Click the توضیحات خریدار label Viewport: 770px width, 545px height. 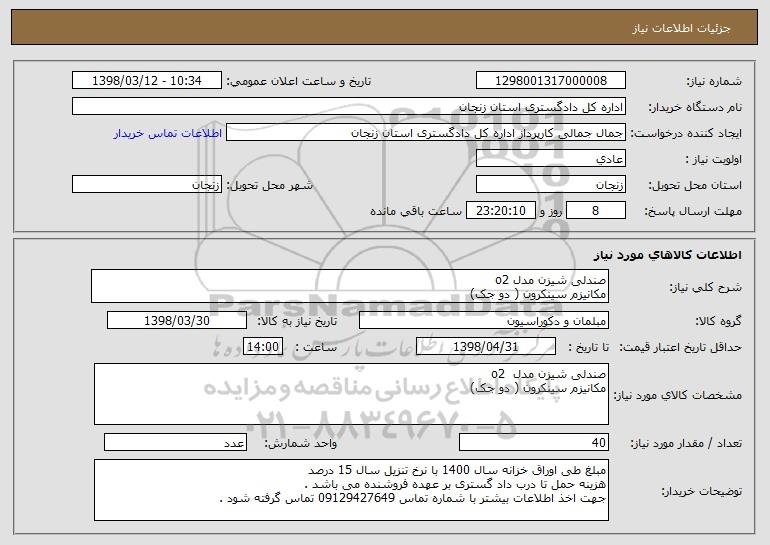coord(701,491)
